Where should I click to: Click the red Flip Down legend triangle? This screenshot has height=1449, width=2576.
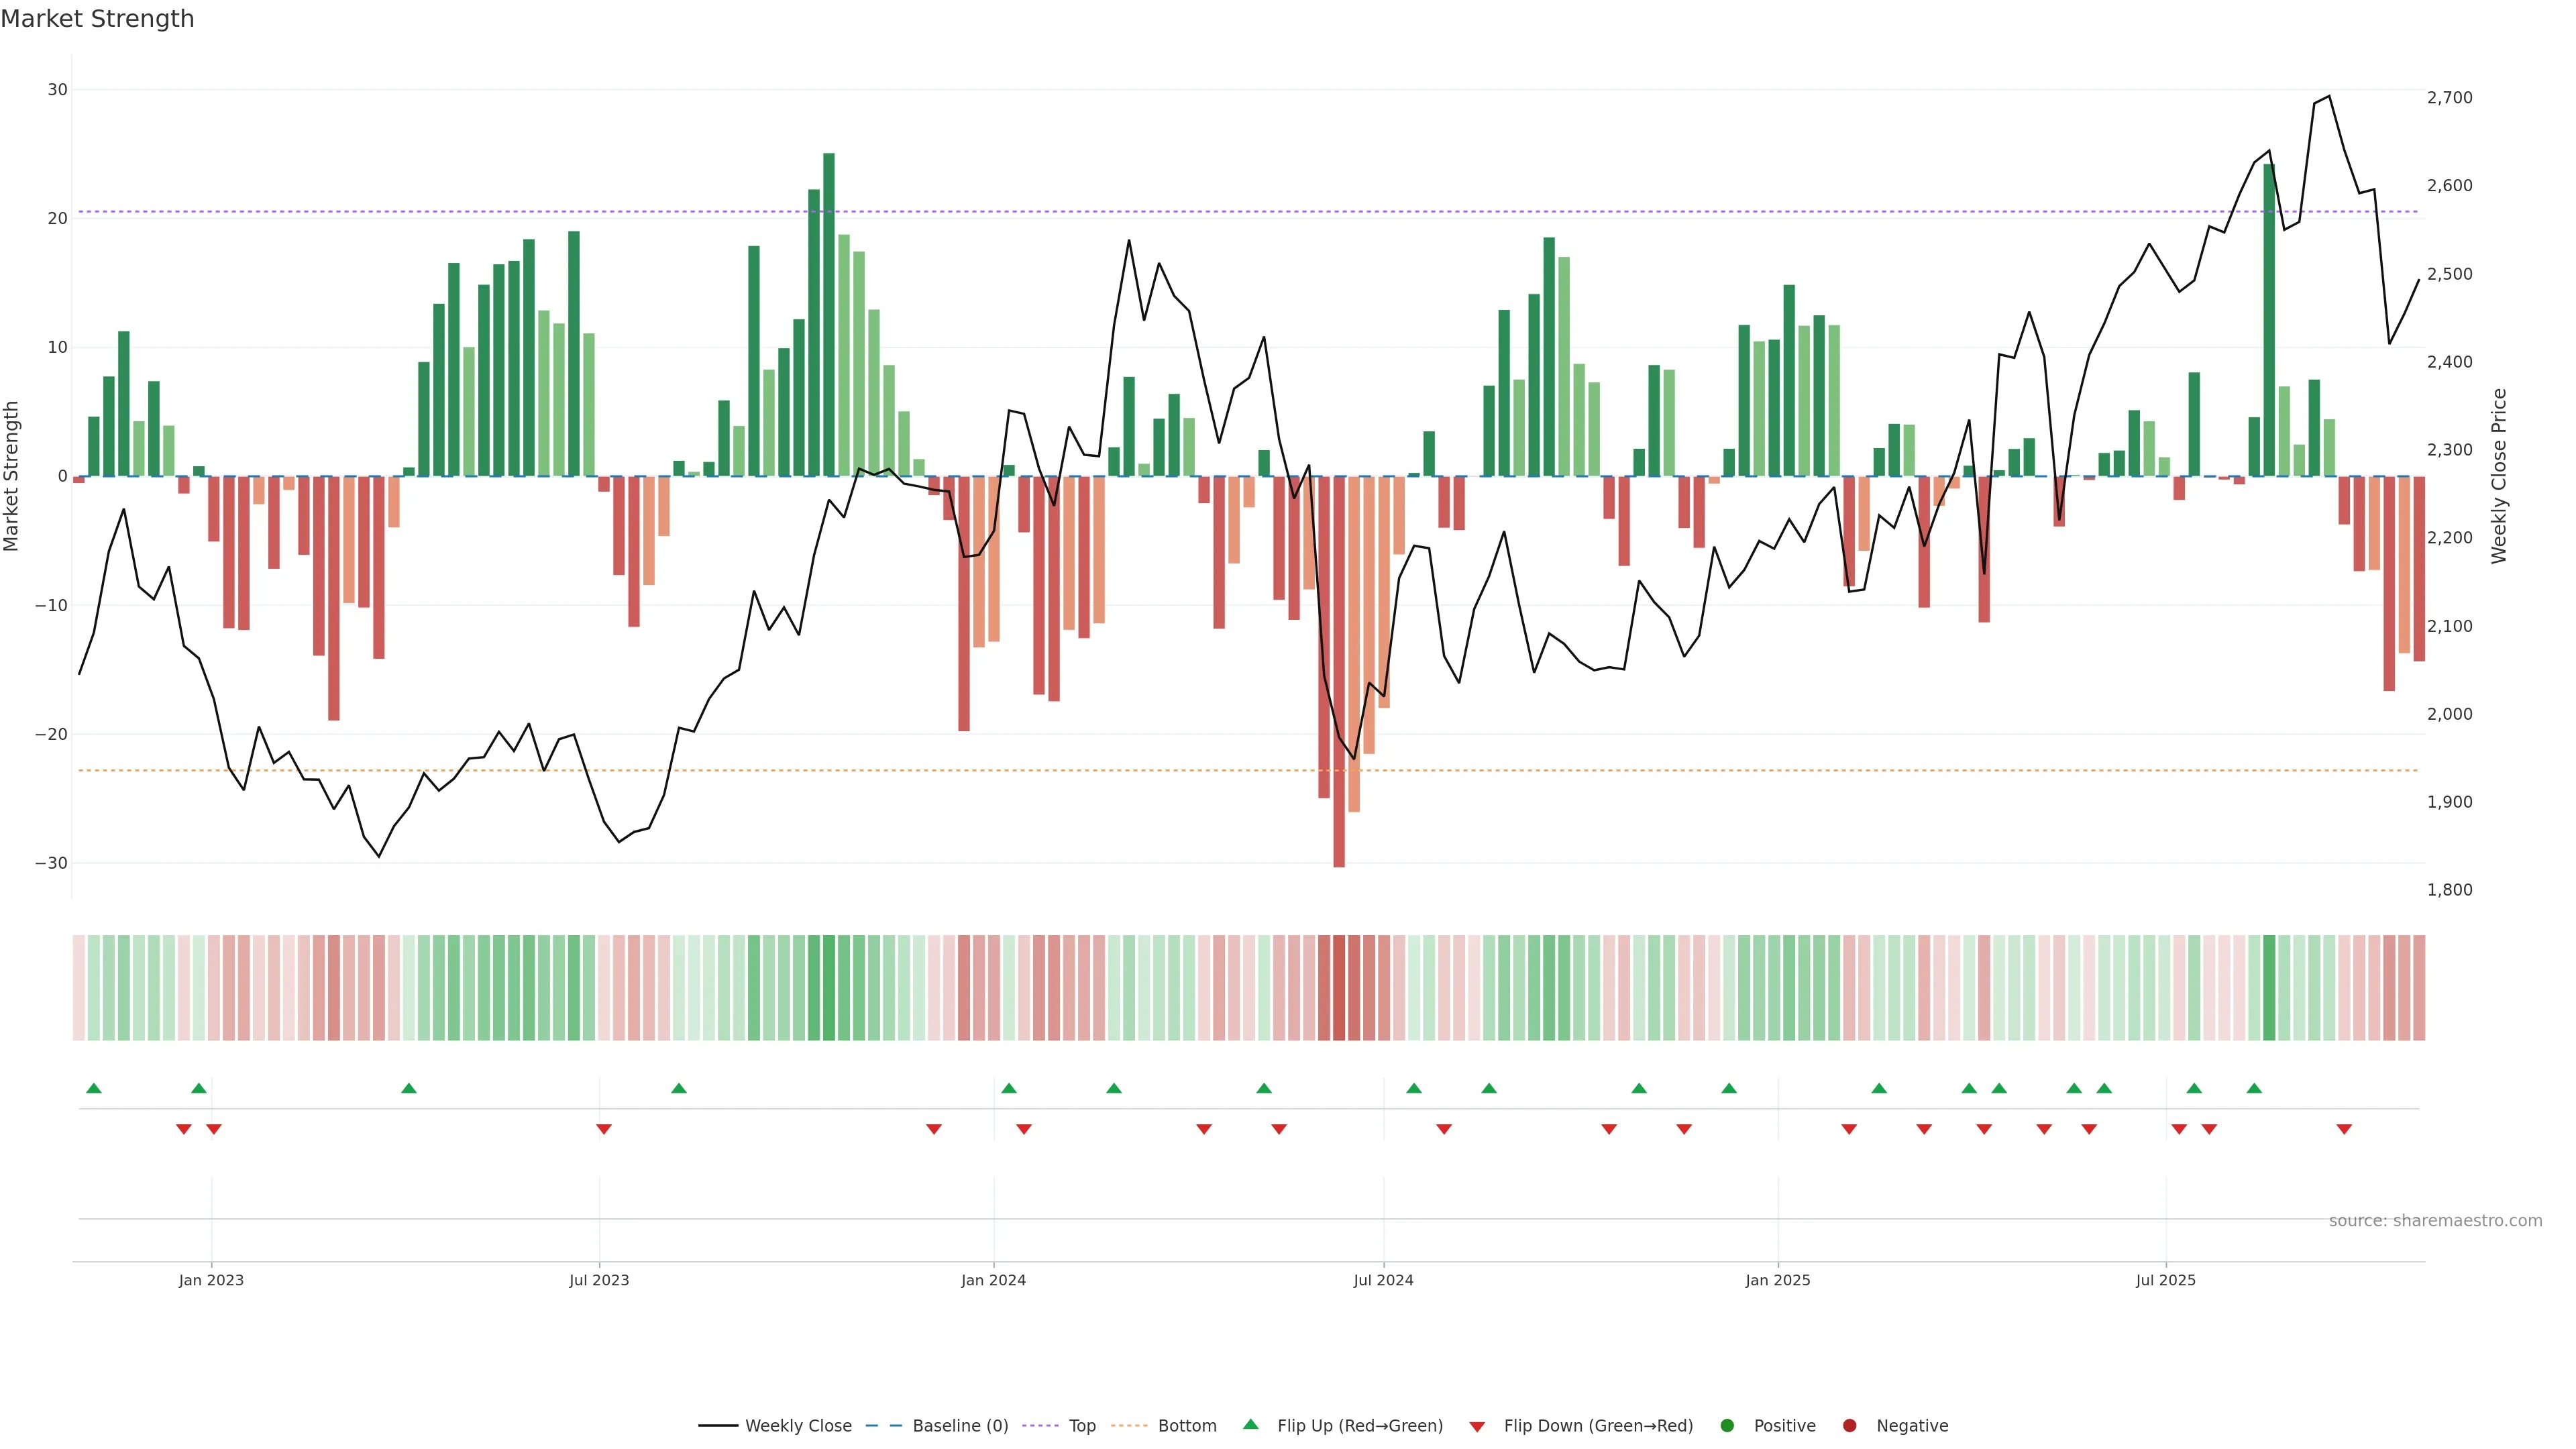click(x=1477, y=1426)
